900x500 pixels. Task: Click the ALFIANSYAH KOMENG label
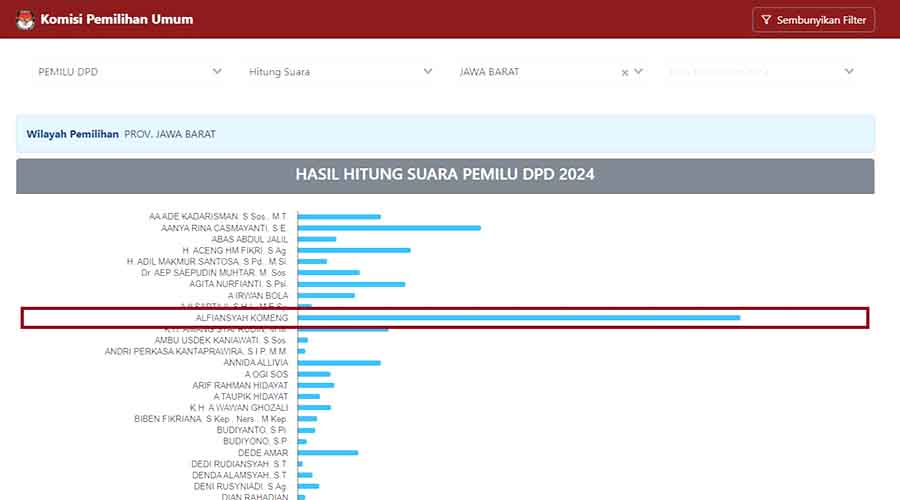[242, 317]
